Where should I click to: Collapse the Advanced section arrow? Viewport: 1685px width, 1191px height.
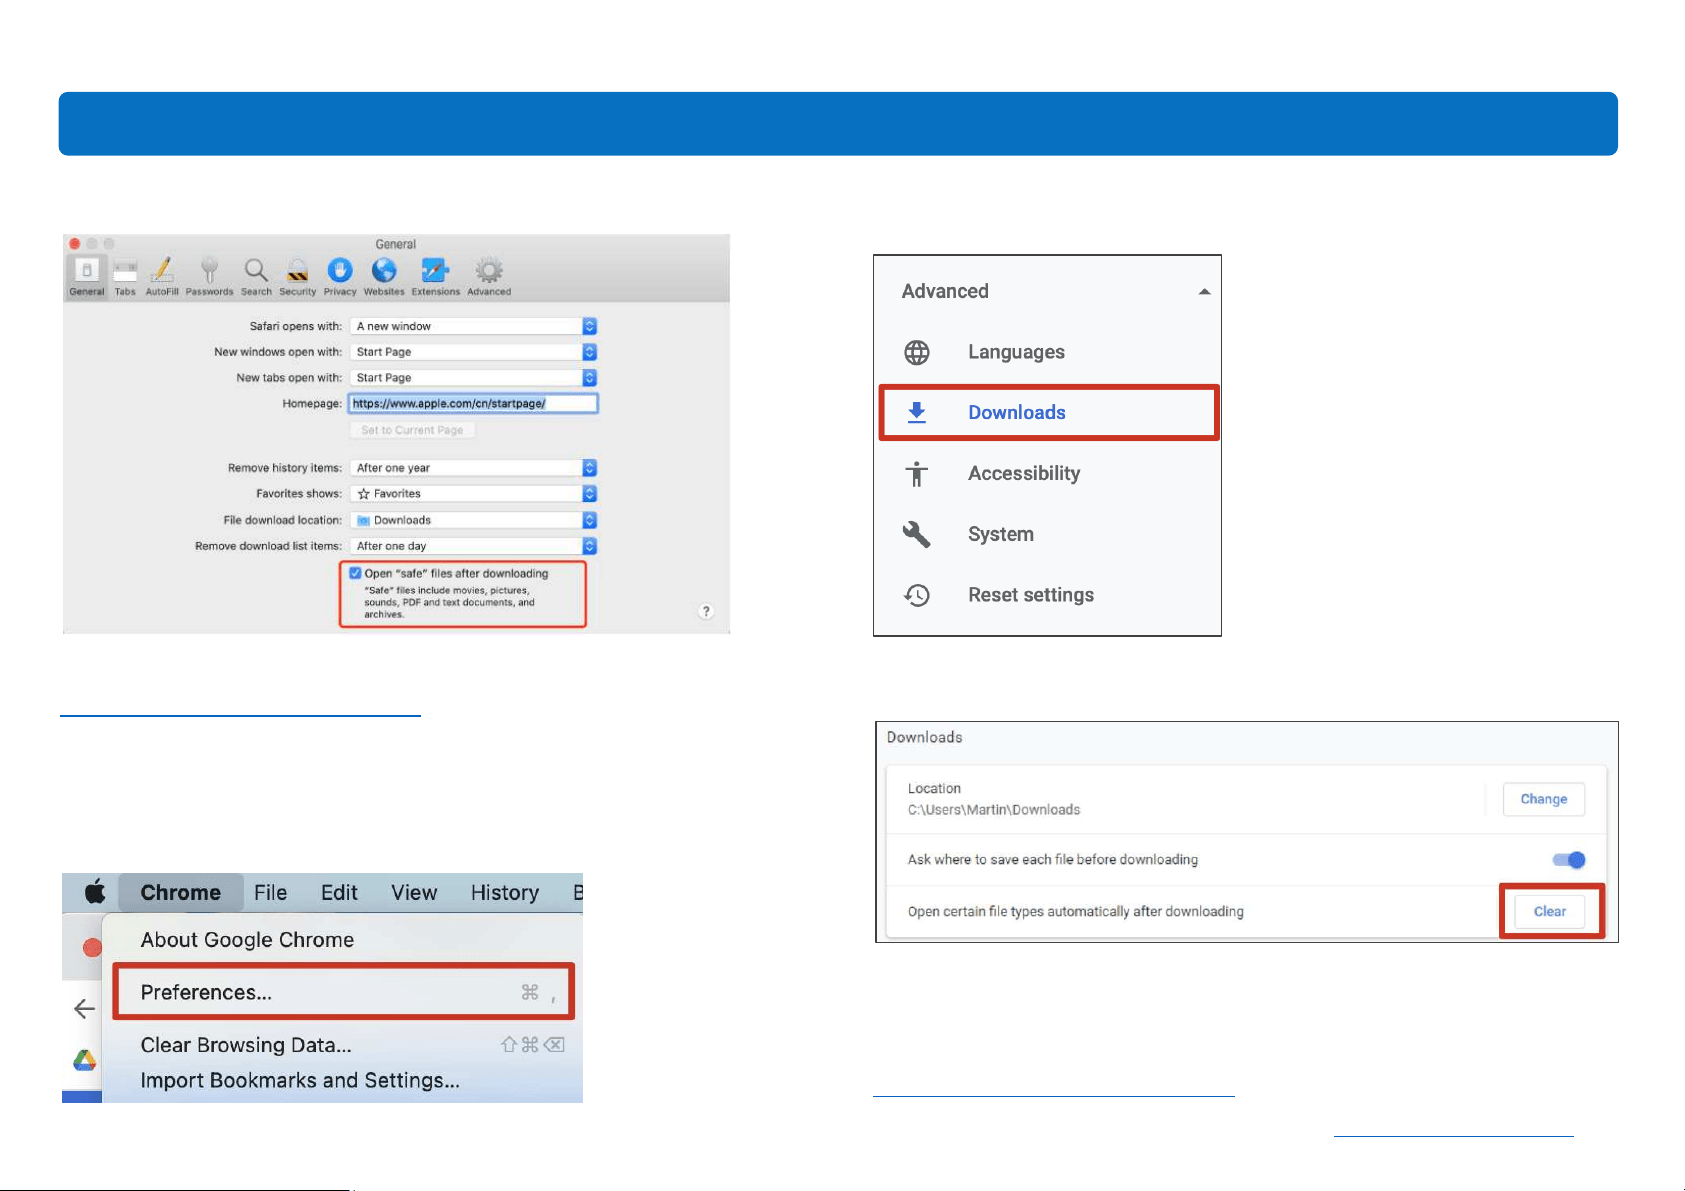[1204, 292]
